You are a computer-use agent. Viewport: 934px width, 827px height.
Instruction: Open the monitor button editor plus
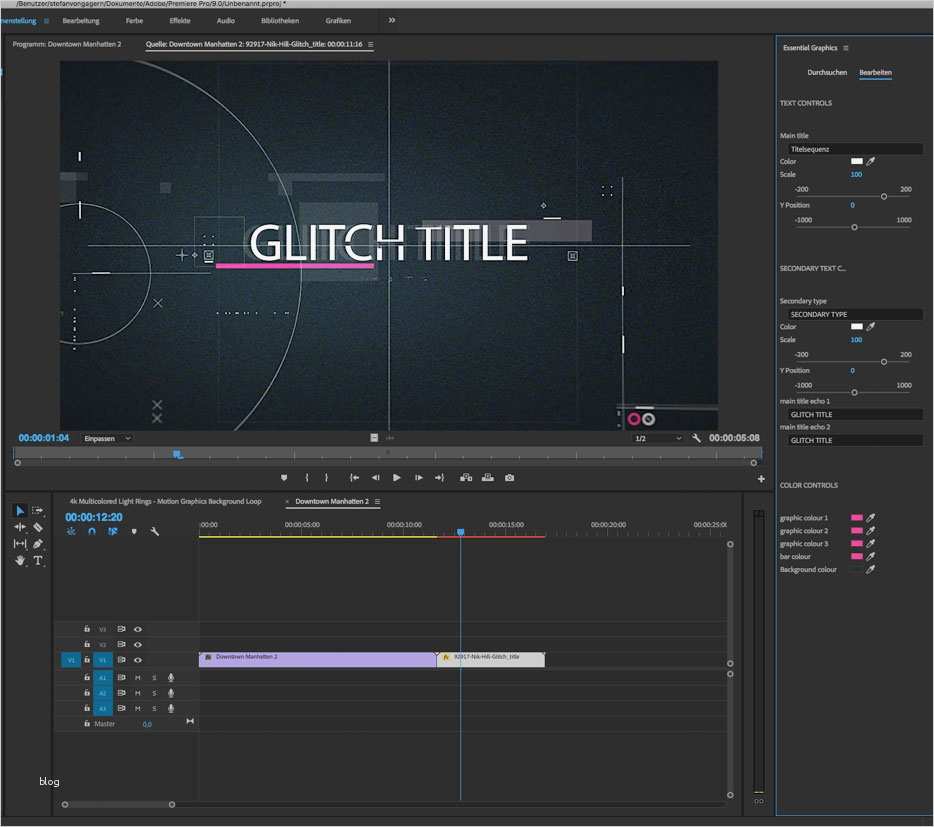pos(761,479)
